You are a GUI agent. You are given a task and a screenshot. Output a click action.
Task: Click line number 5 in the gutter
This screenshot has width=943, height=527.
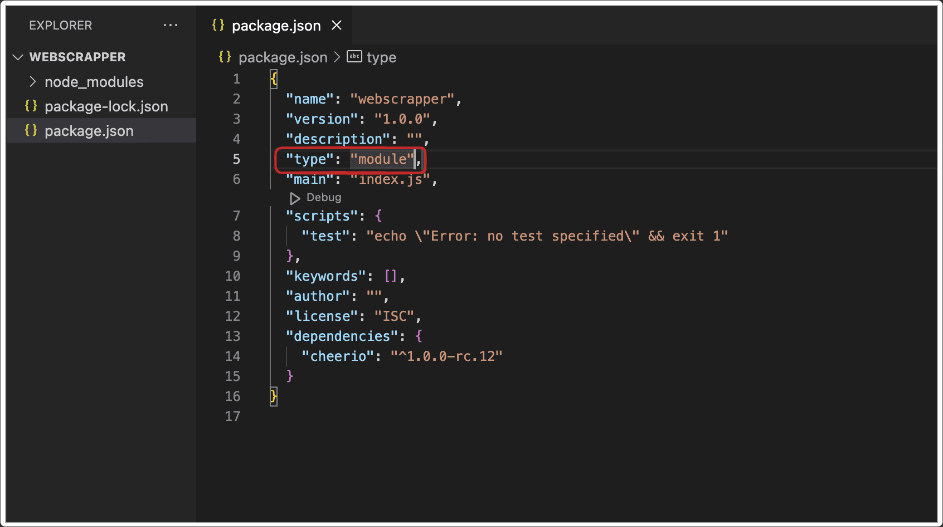pos(236,159)
